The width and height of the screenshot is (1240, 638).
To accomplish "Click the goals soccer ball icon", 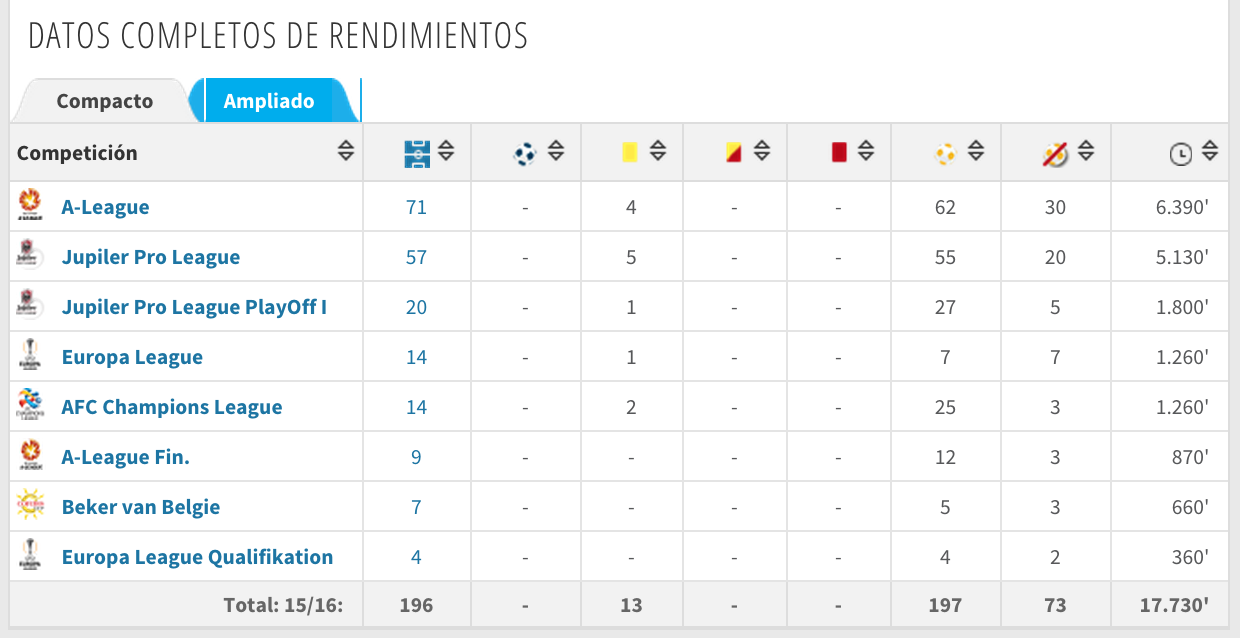I will pos(525,153).
